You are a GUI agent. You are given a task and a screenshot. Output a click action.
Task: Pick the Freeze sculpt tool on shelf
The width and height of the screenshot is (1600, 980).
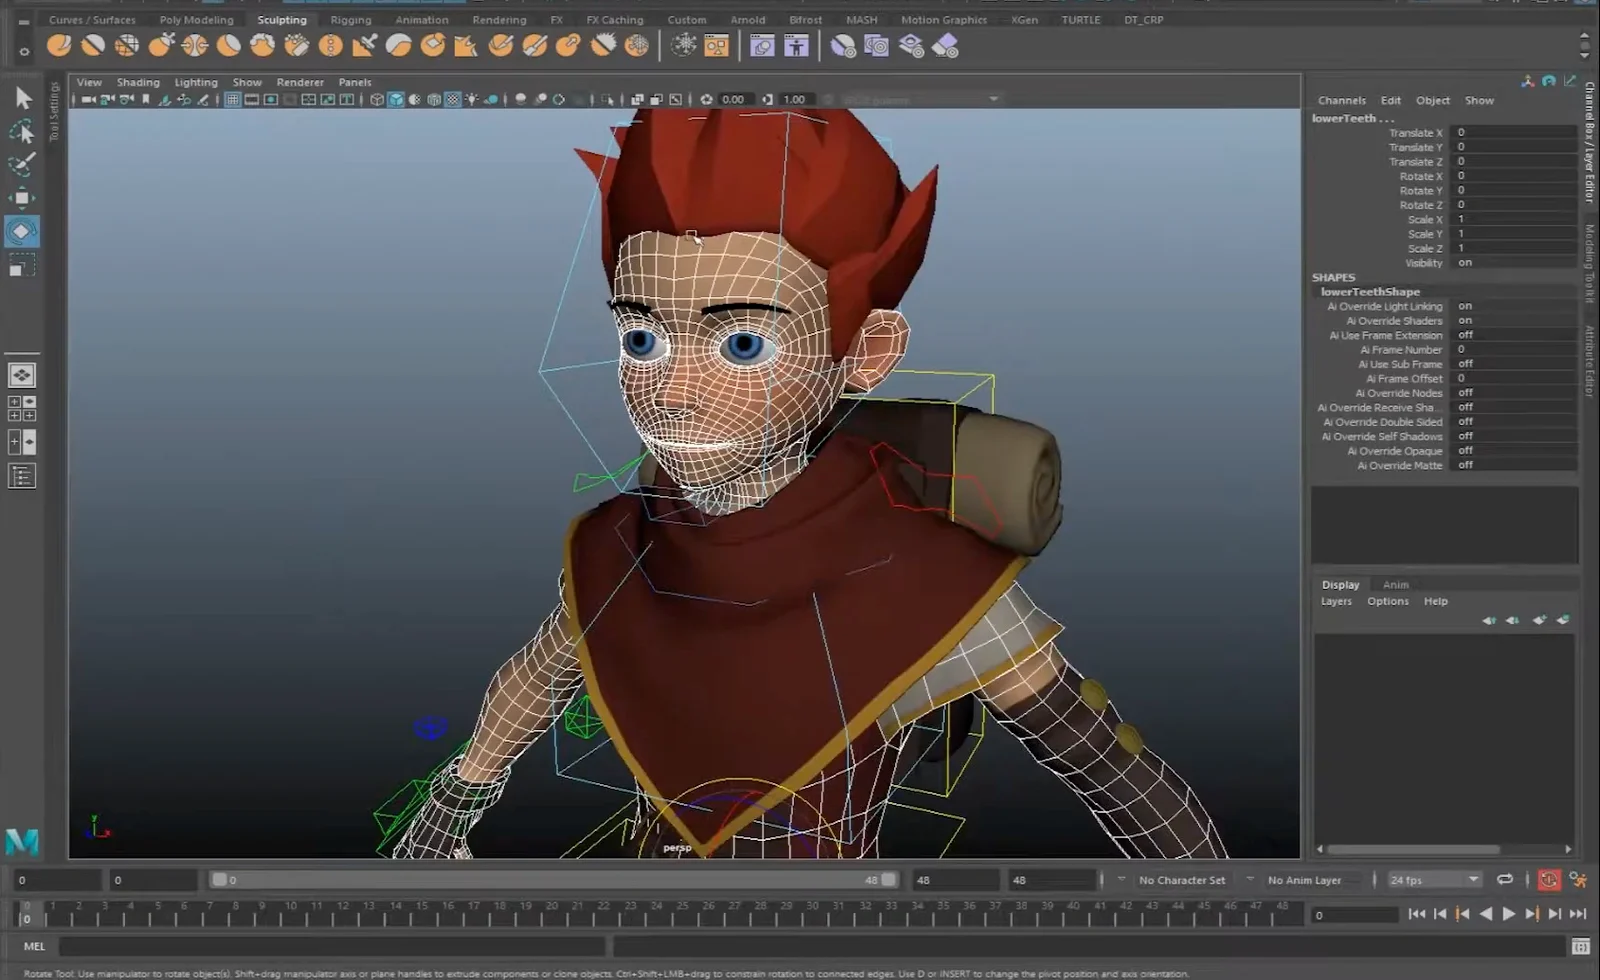click(636, 45)
